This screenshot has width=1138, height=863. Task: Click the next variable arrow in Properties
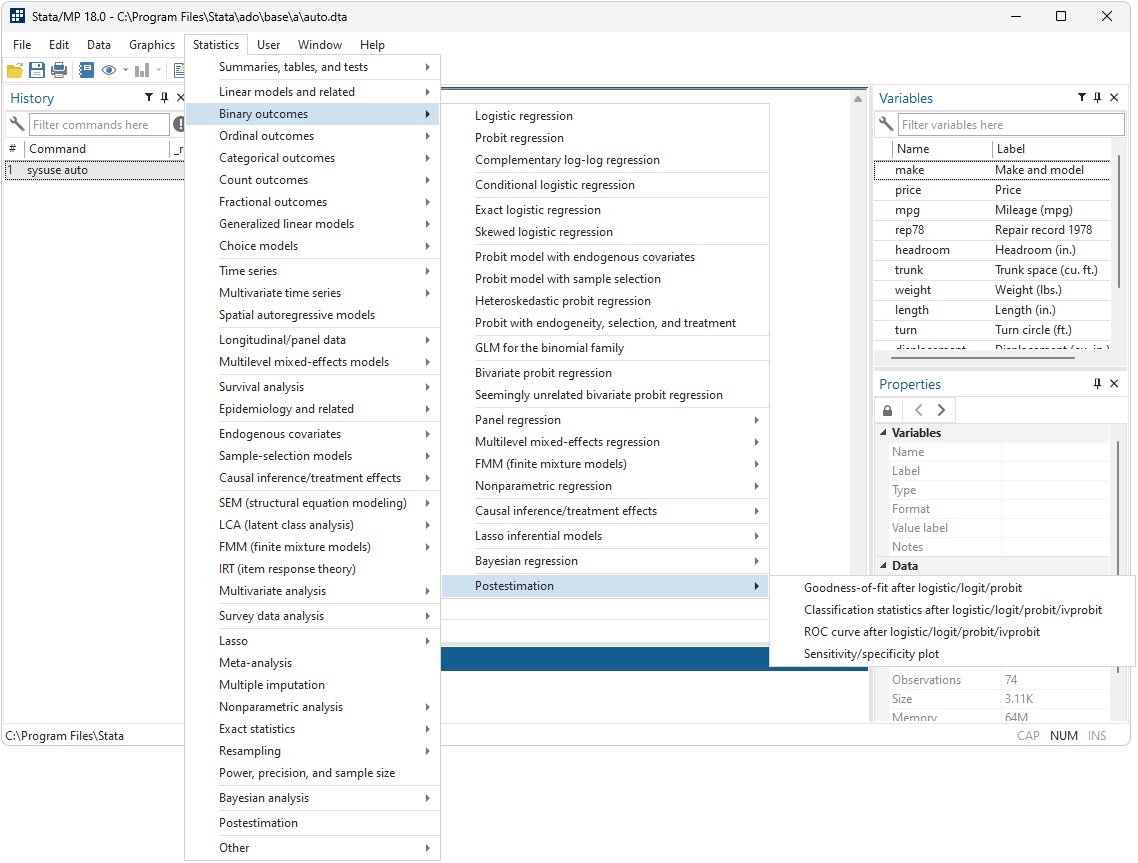(x=941, y=410)
